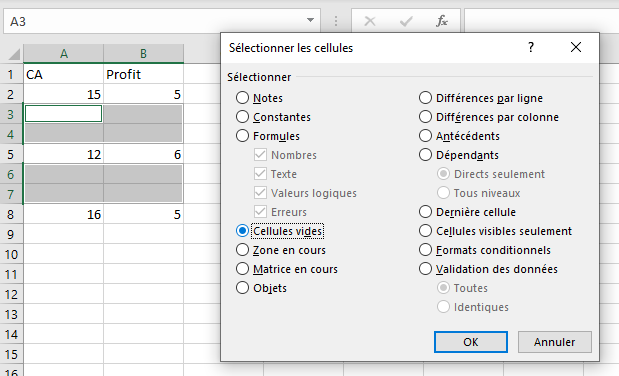Click cell A1 containing CA
Image resolution: width=619 pixels, height=376 pixels.
pyautogui.click(x=64, y=74)
